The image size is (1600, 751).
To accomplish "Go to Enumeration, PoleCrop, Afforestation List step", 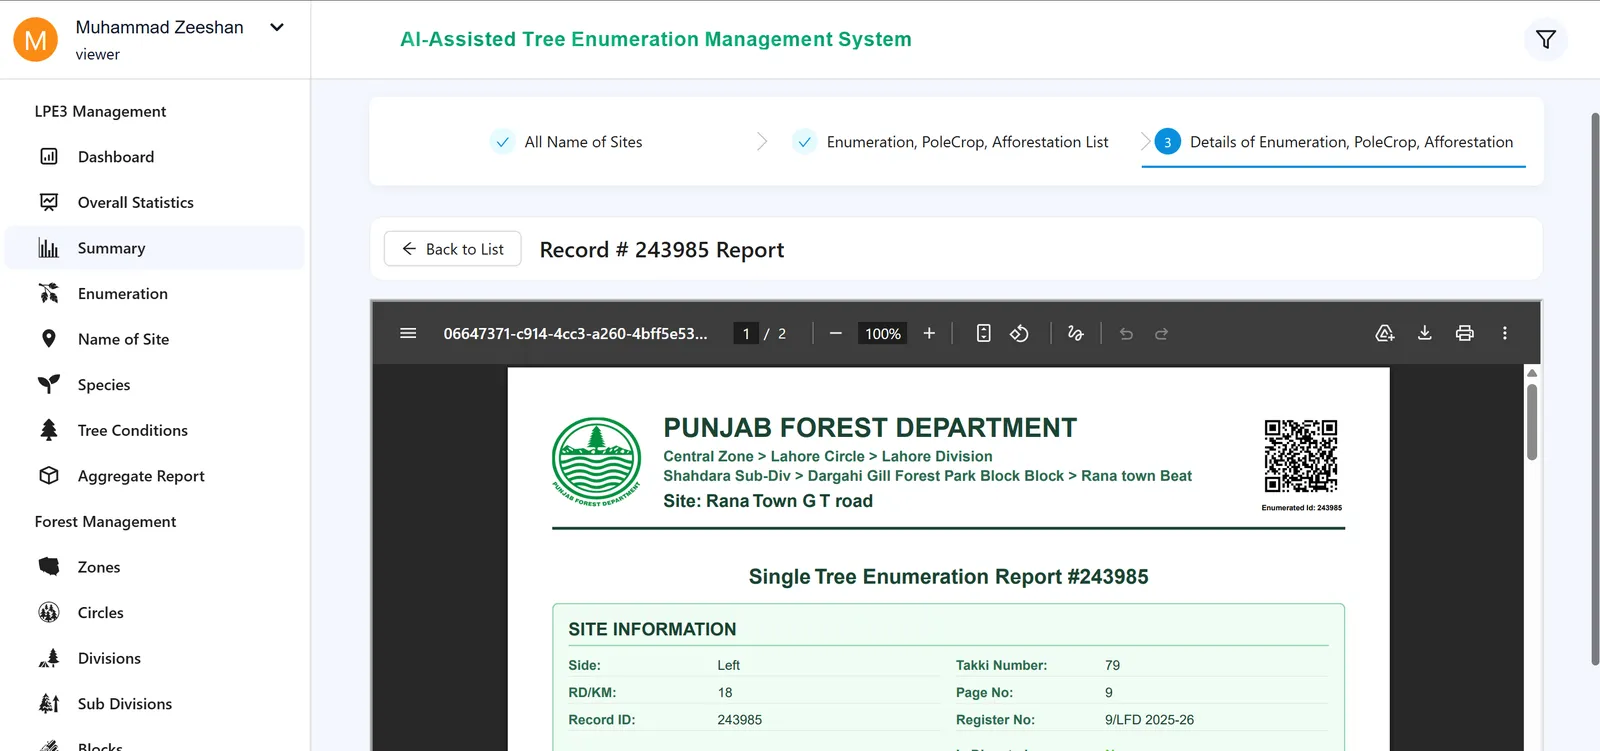I will (x=951, y=142).
